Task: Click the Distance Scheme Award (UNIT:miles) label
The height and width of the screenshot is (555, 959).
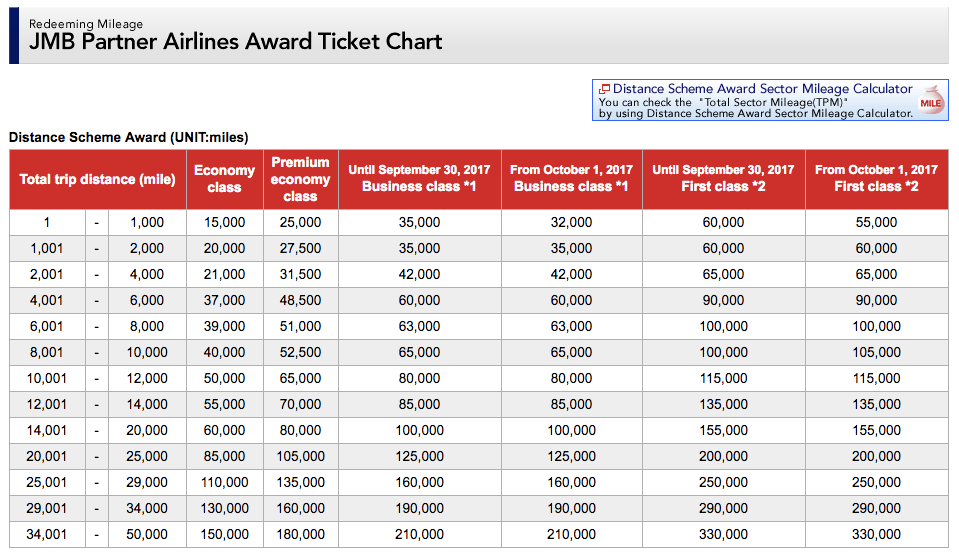Action: pyautogui.click(x=128, y=137)
